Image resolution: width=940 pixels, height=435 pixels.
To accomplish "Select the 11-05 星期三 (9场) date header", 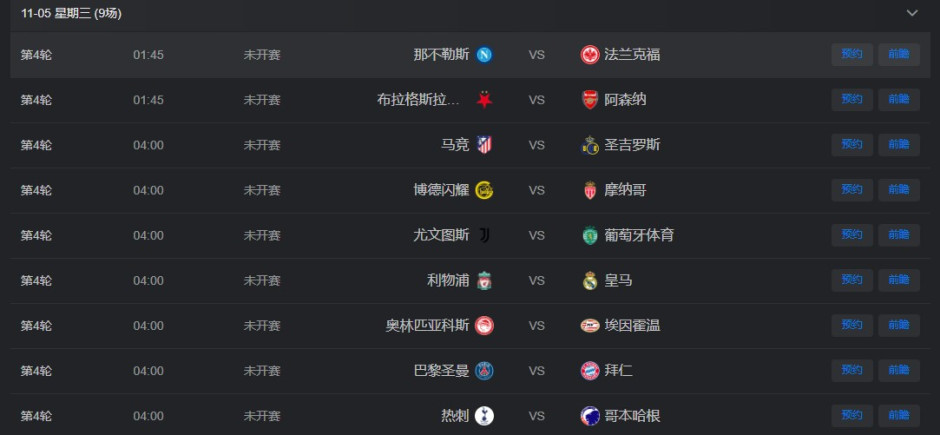I will [x=73, y=13].
